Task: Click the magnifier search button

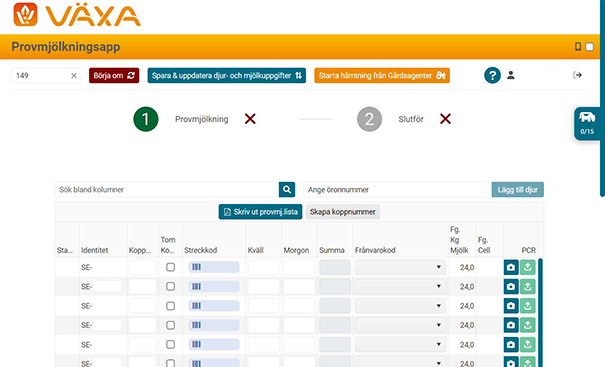Action: tap(287, 189)
